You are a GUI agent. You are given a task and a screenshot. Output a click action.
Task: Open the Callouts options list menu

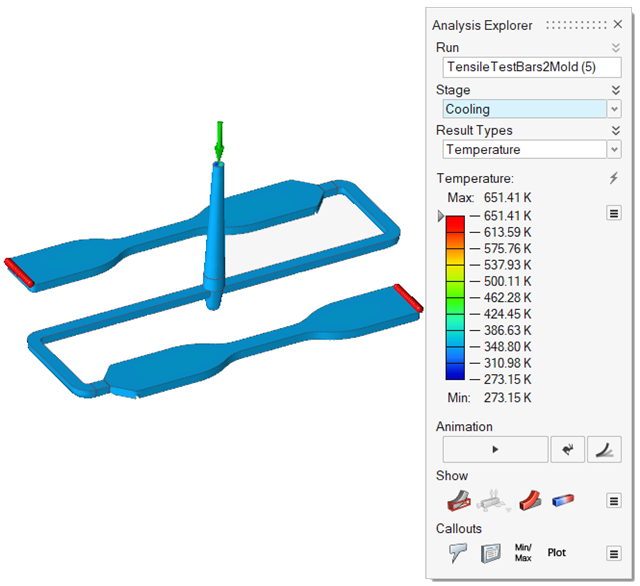(614, 553)
